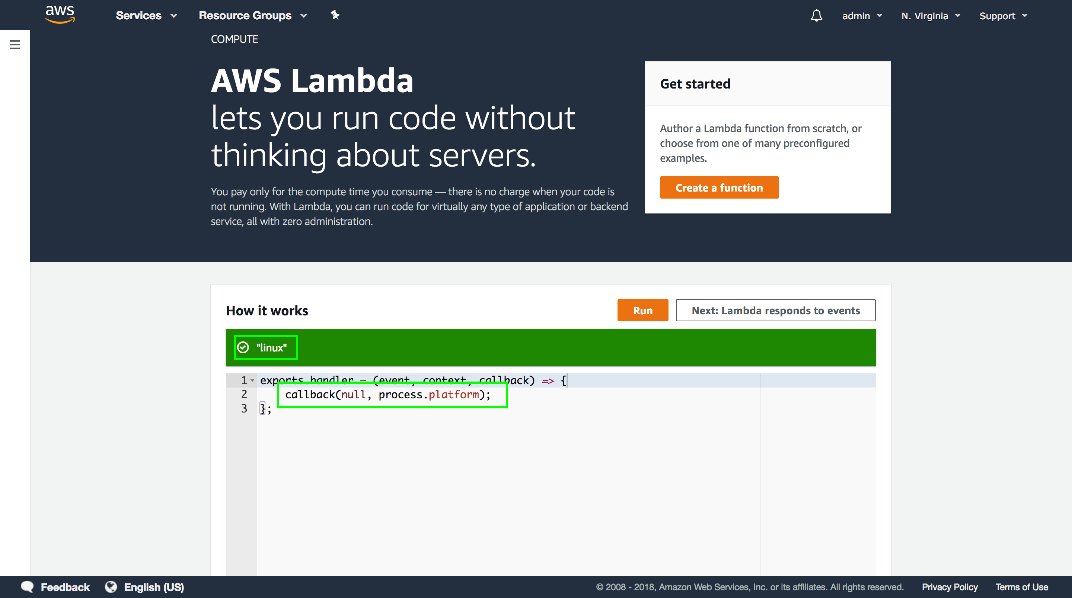
Task: Open the admin account dropdown
Action: [862, 16]
